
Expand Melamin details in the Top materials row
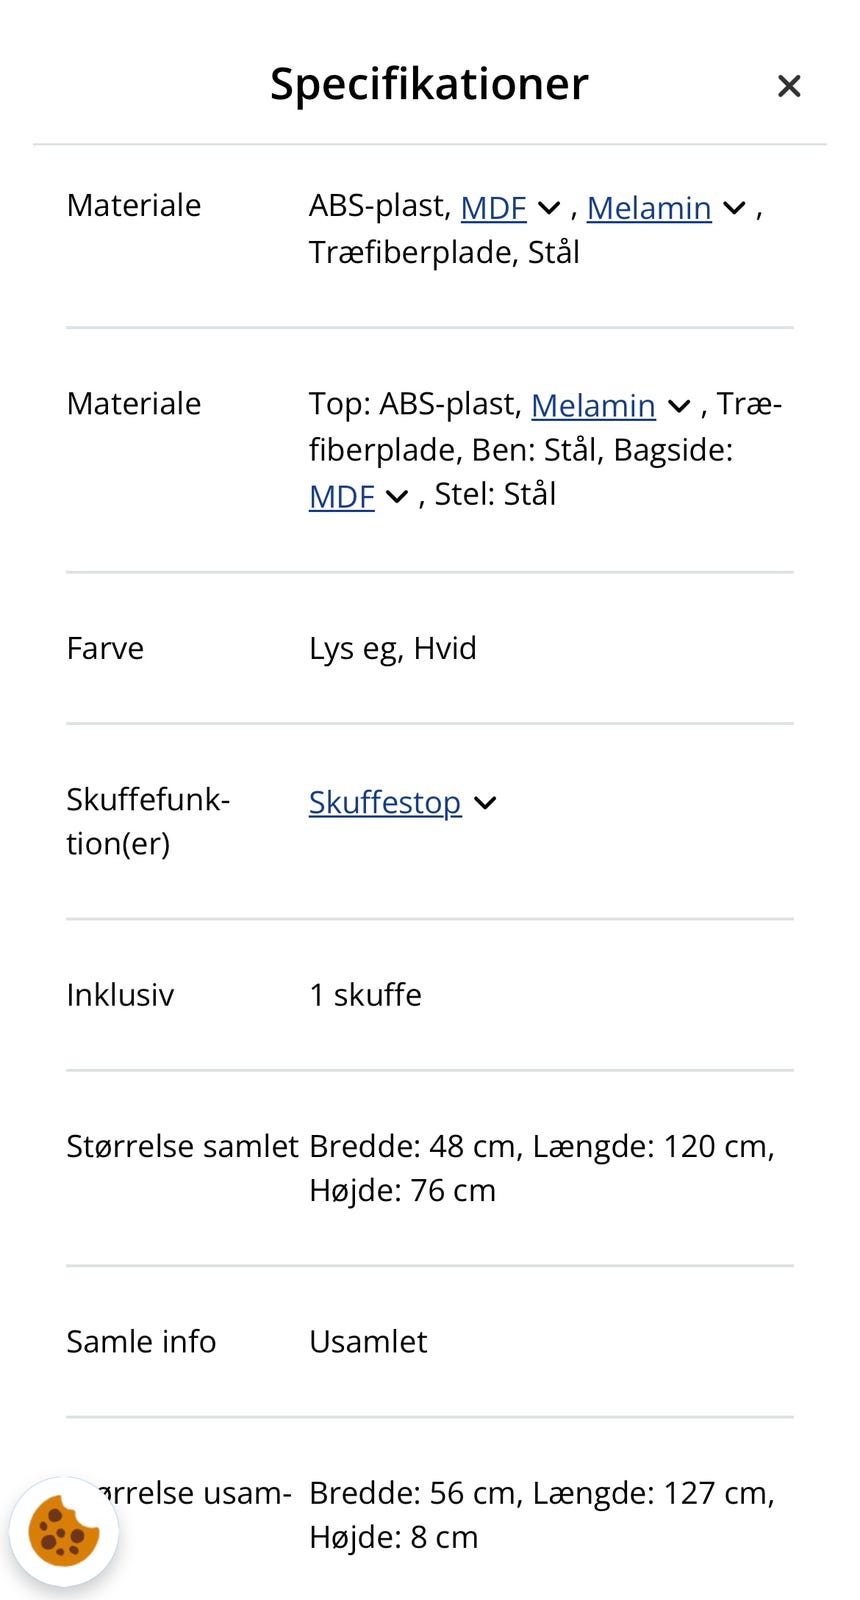678,406
